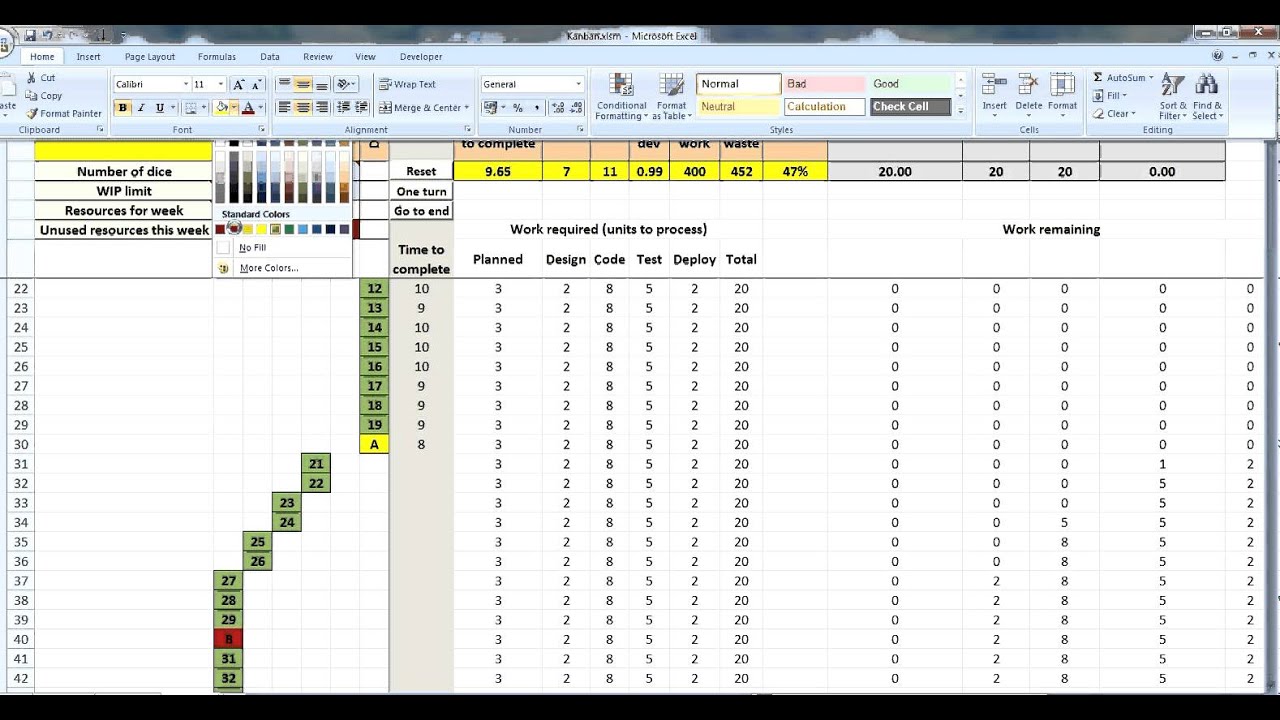Screen dimensions: 1280x720
Task: Switch to the Review tab
Action: pos(318,57)
